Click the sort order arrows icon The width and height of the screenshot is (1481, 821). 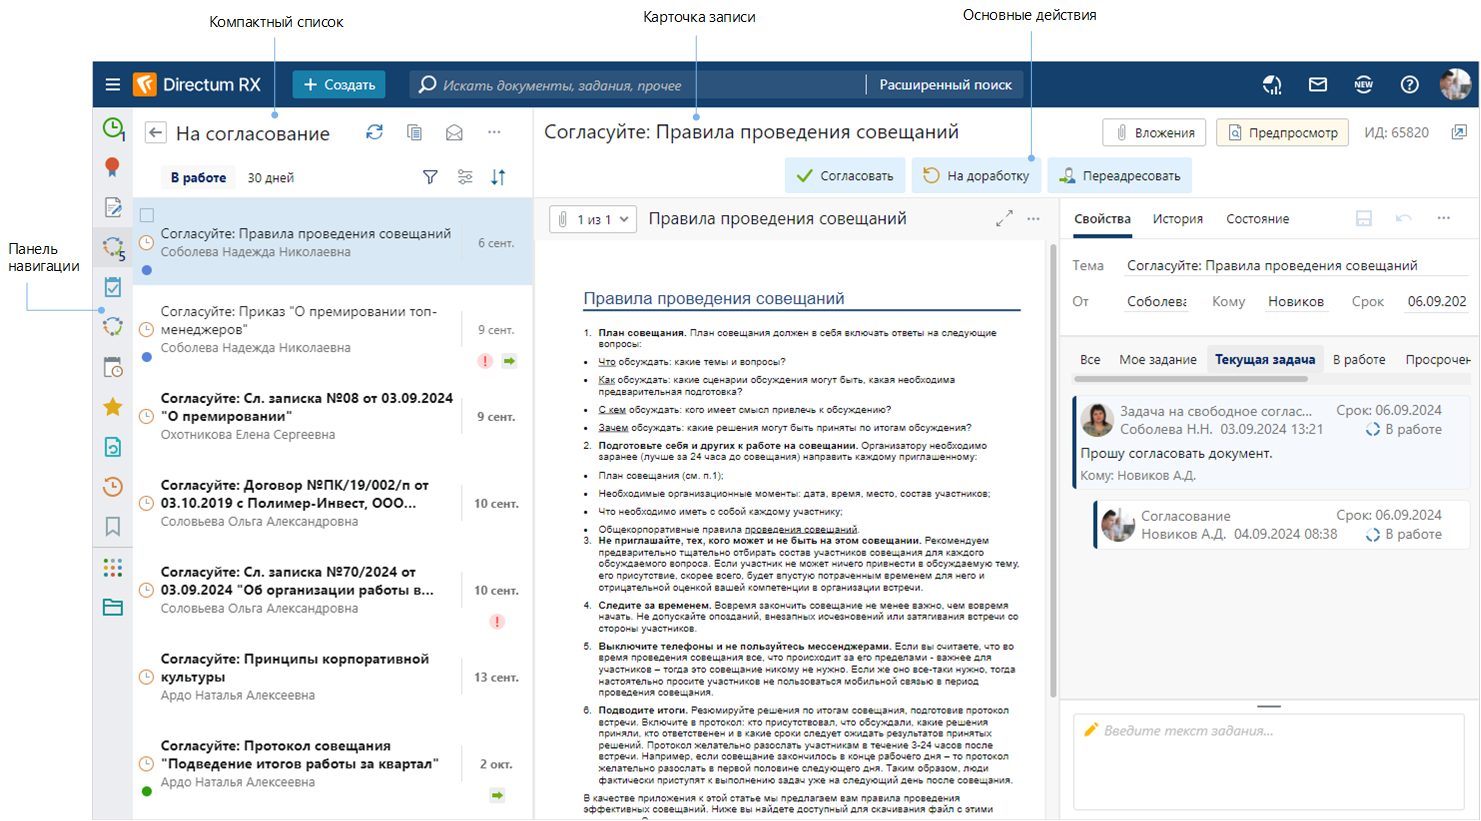pos(498,177)
